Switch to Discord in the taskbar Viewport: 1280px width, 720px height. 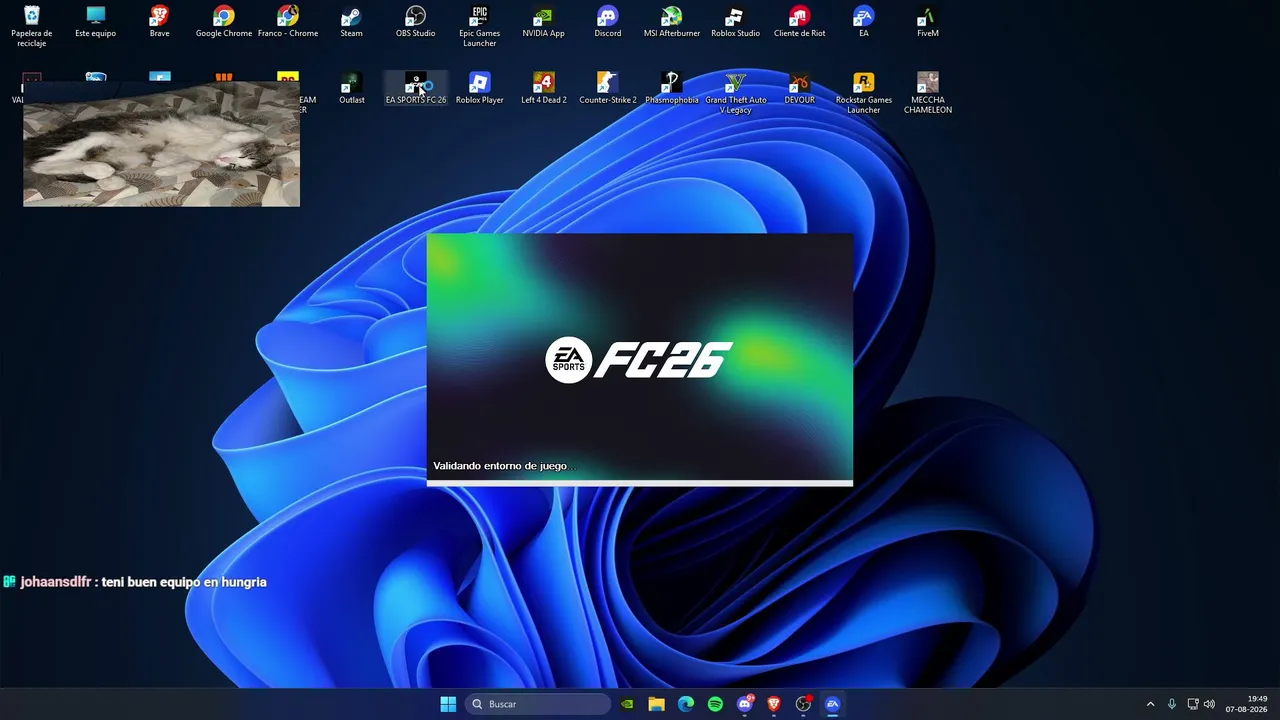745,704
